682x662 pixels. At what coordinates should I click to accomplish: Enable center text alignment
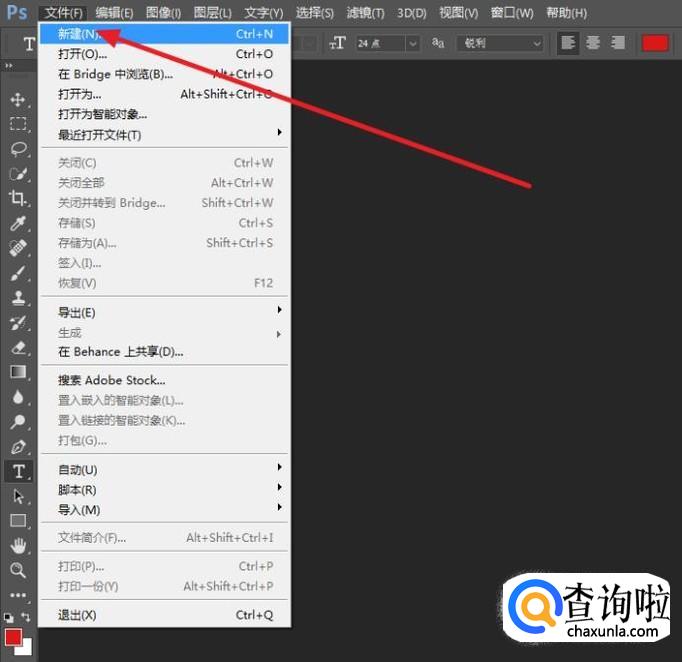593,43
